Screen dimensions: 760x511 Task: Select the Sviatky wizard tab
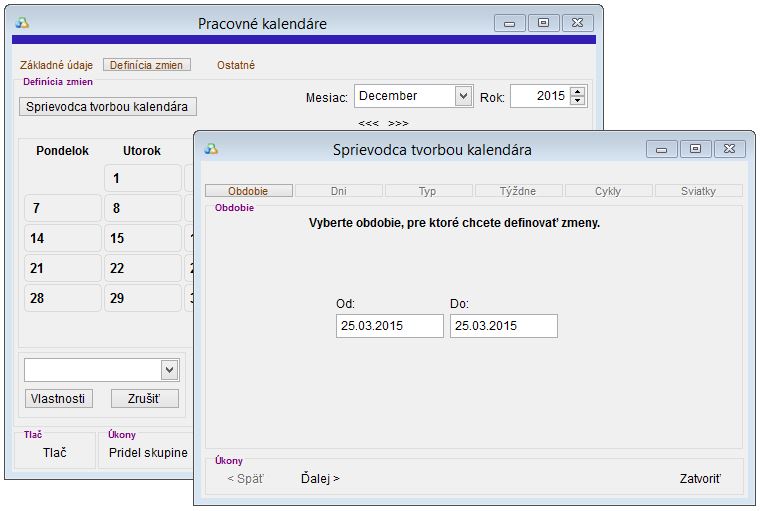click(698, 191)
